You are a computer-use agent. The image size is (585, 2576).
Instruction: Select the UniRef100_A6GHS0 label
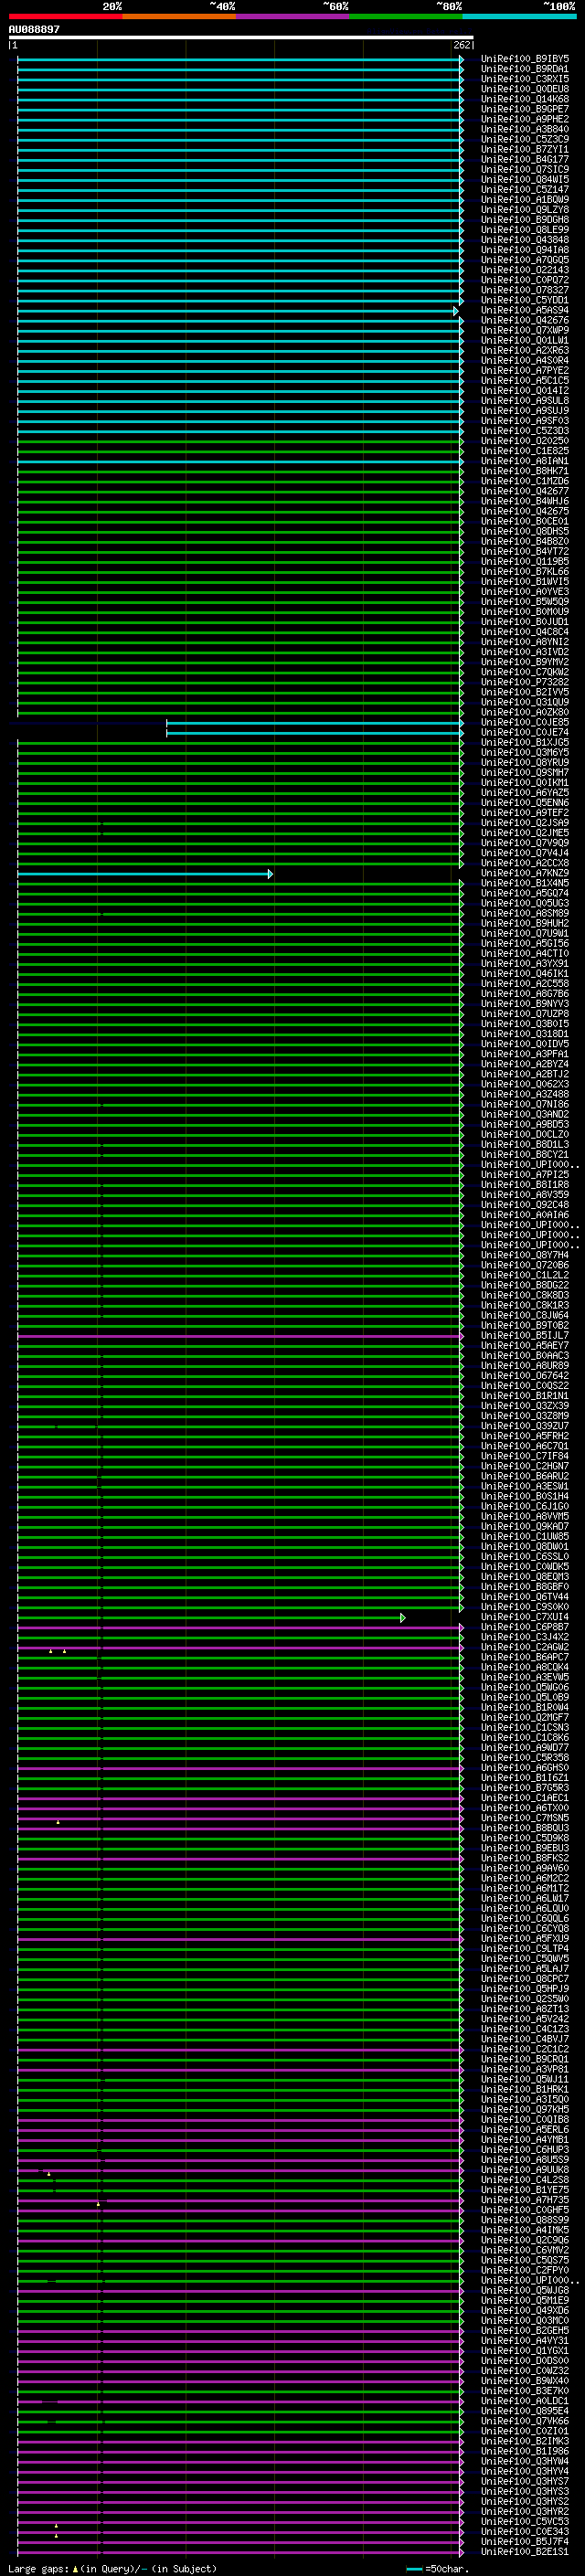pos(524,1768)
